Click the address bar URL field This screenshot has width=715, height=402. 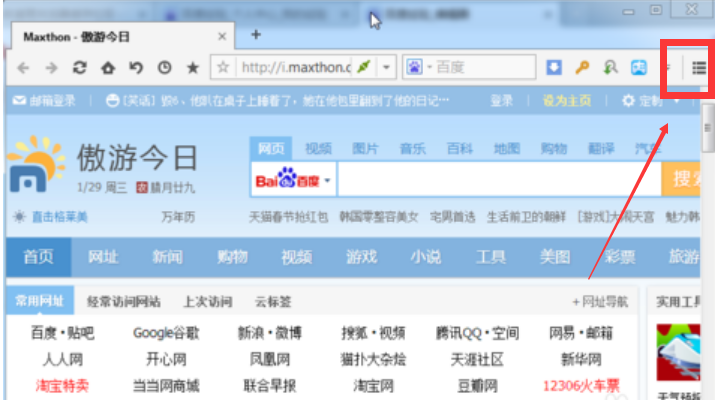coord(295,67)
